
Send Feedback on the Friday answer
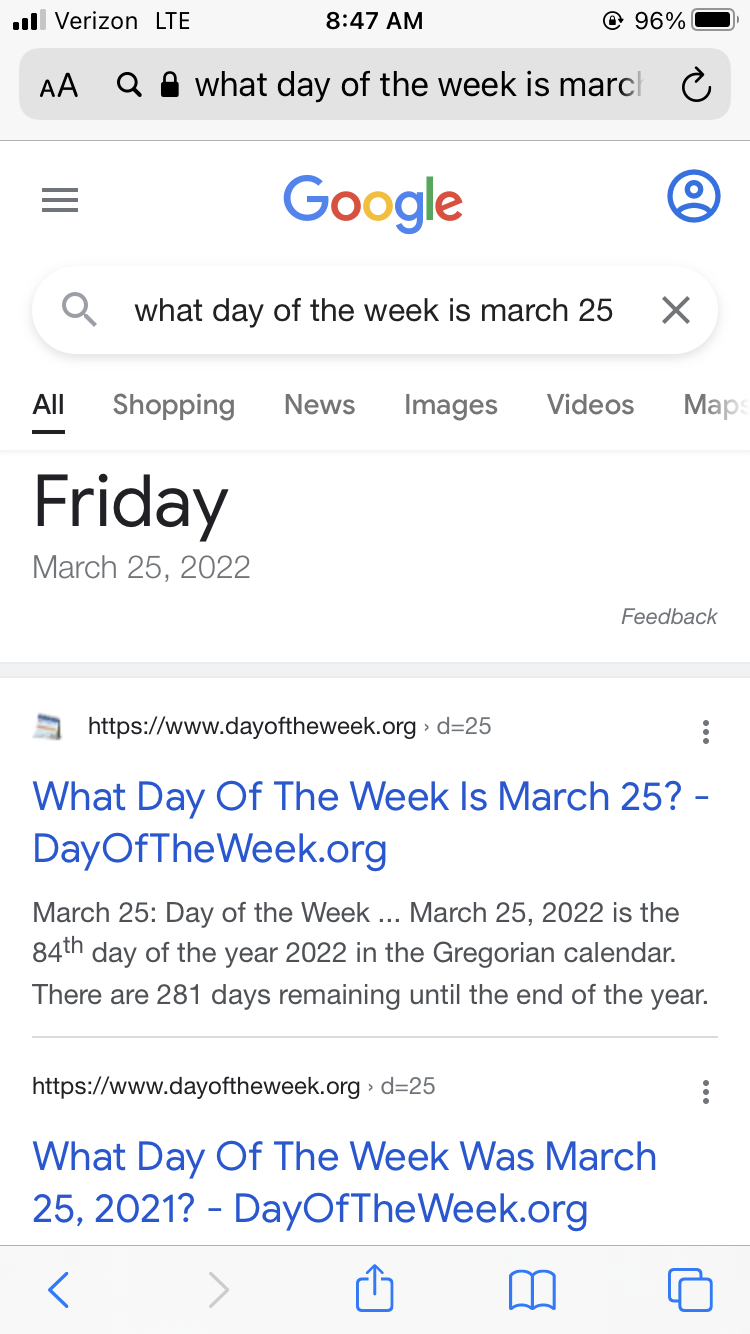[669, 616]
